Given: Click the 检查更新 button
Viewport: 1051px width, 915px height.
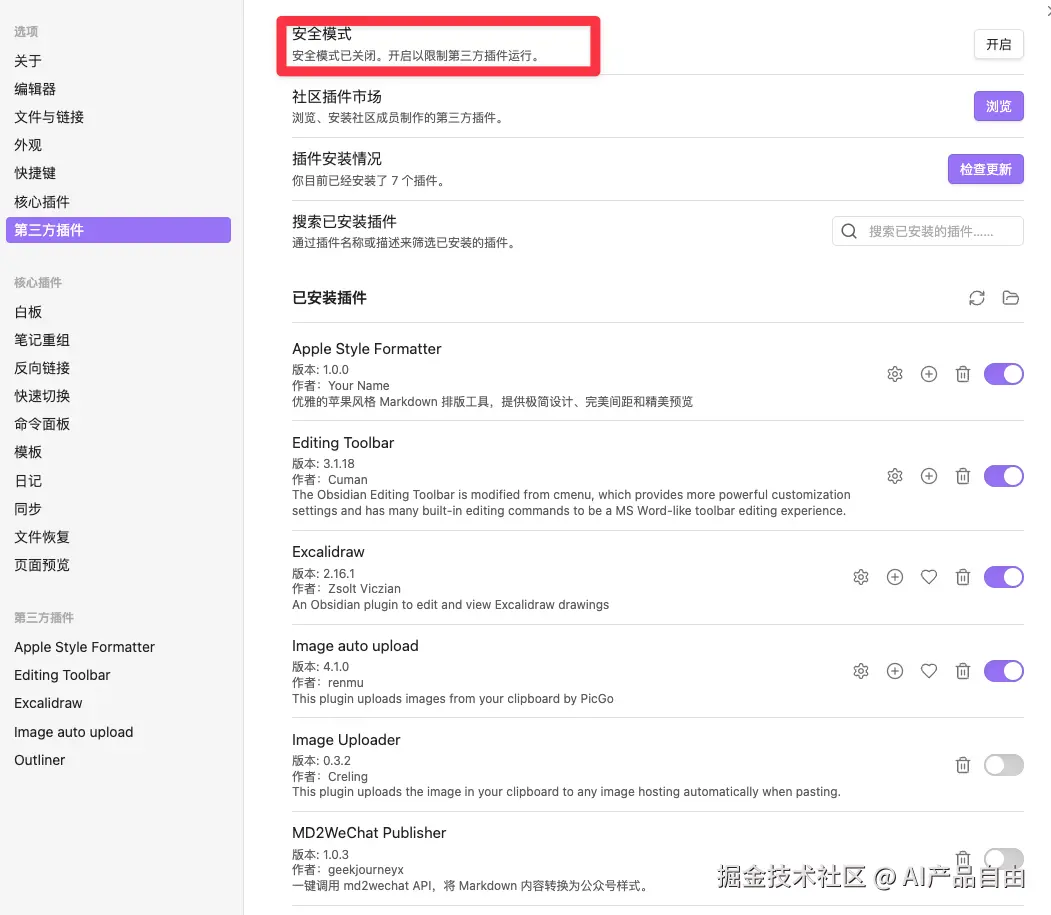Looking at the screenshot, I should pos(985,169).
